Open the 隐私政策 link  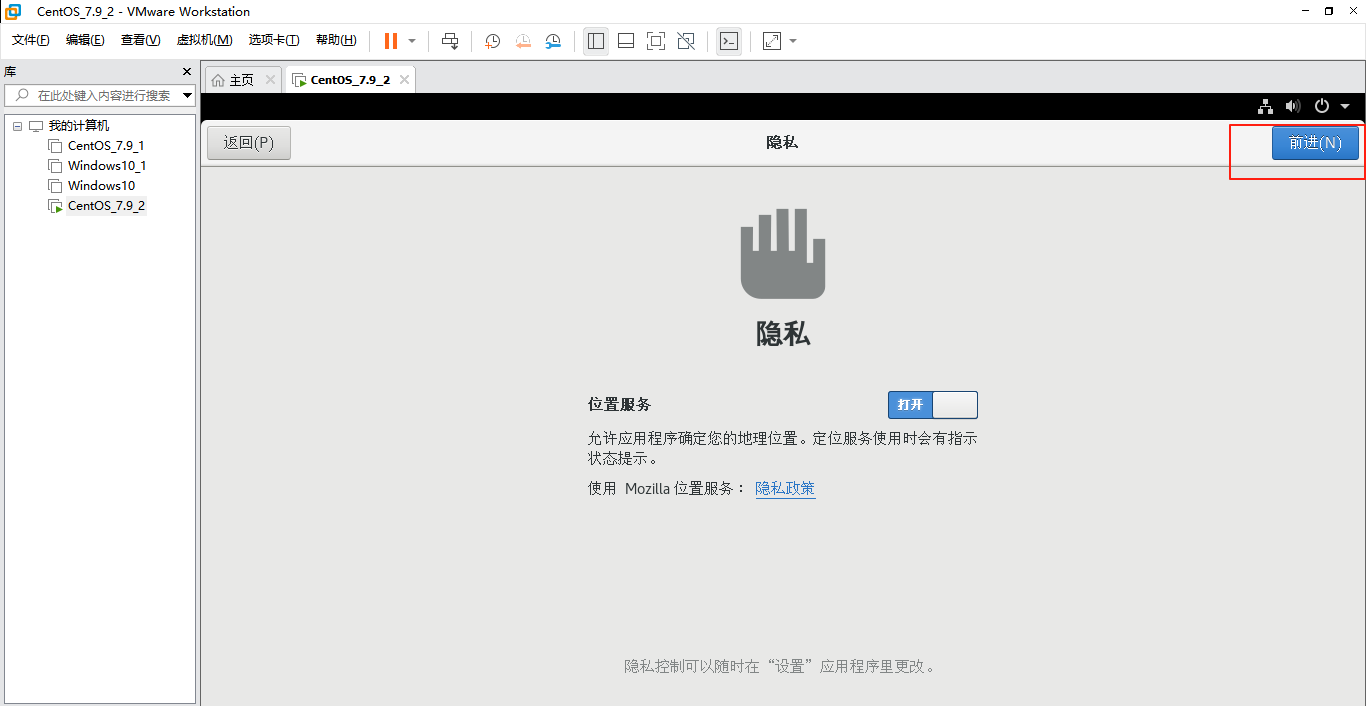785,489
